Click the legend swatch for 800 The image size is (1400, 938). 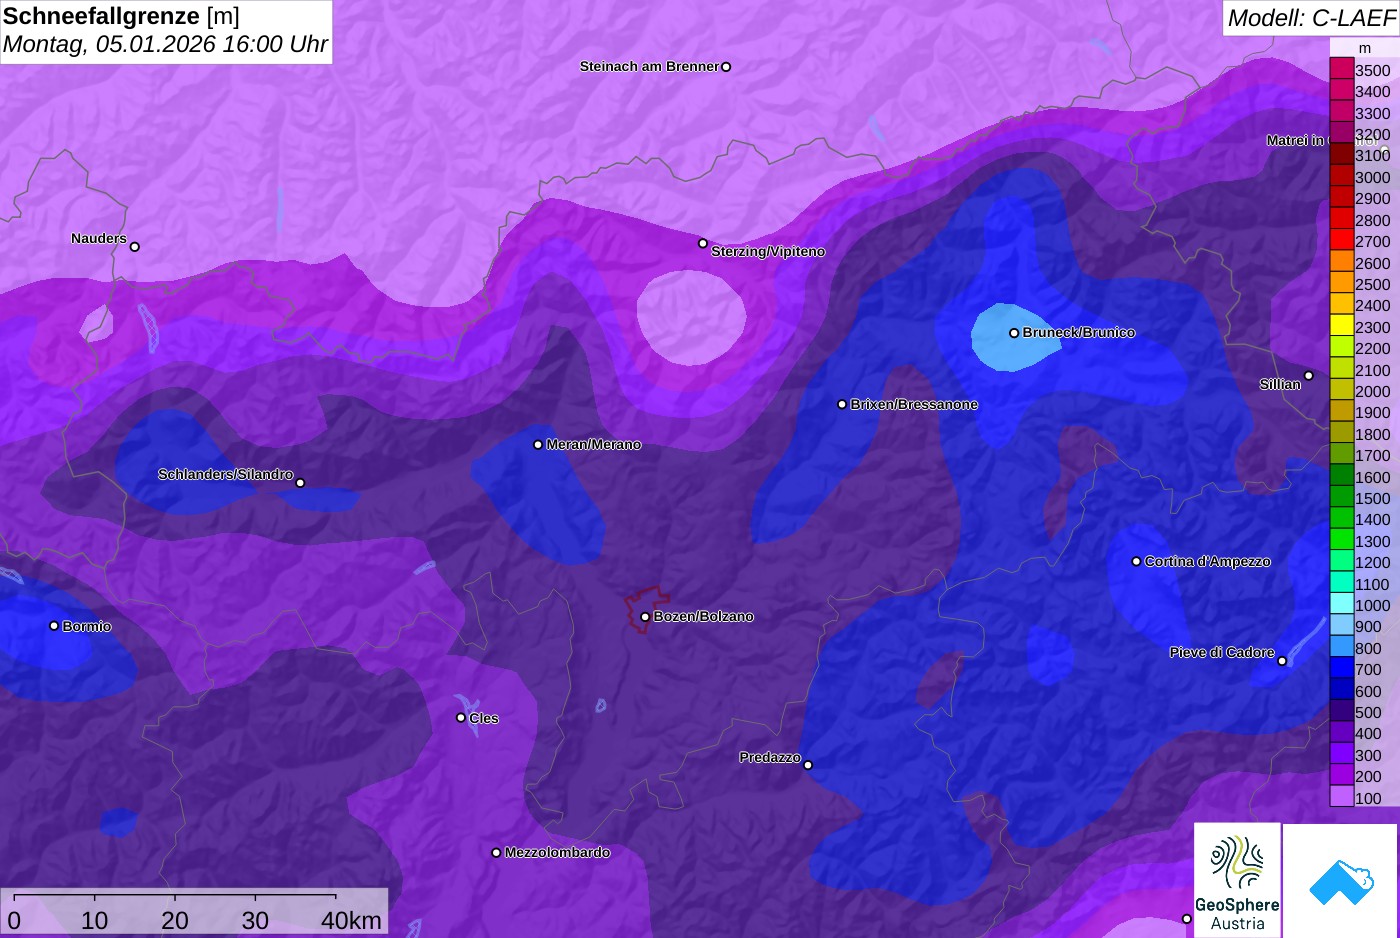pyautogui.click(x=1341, y=647)
